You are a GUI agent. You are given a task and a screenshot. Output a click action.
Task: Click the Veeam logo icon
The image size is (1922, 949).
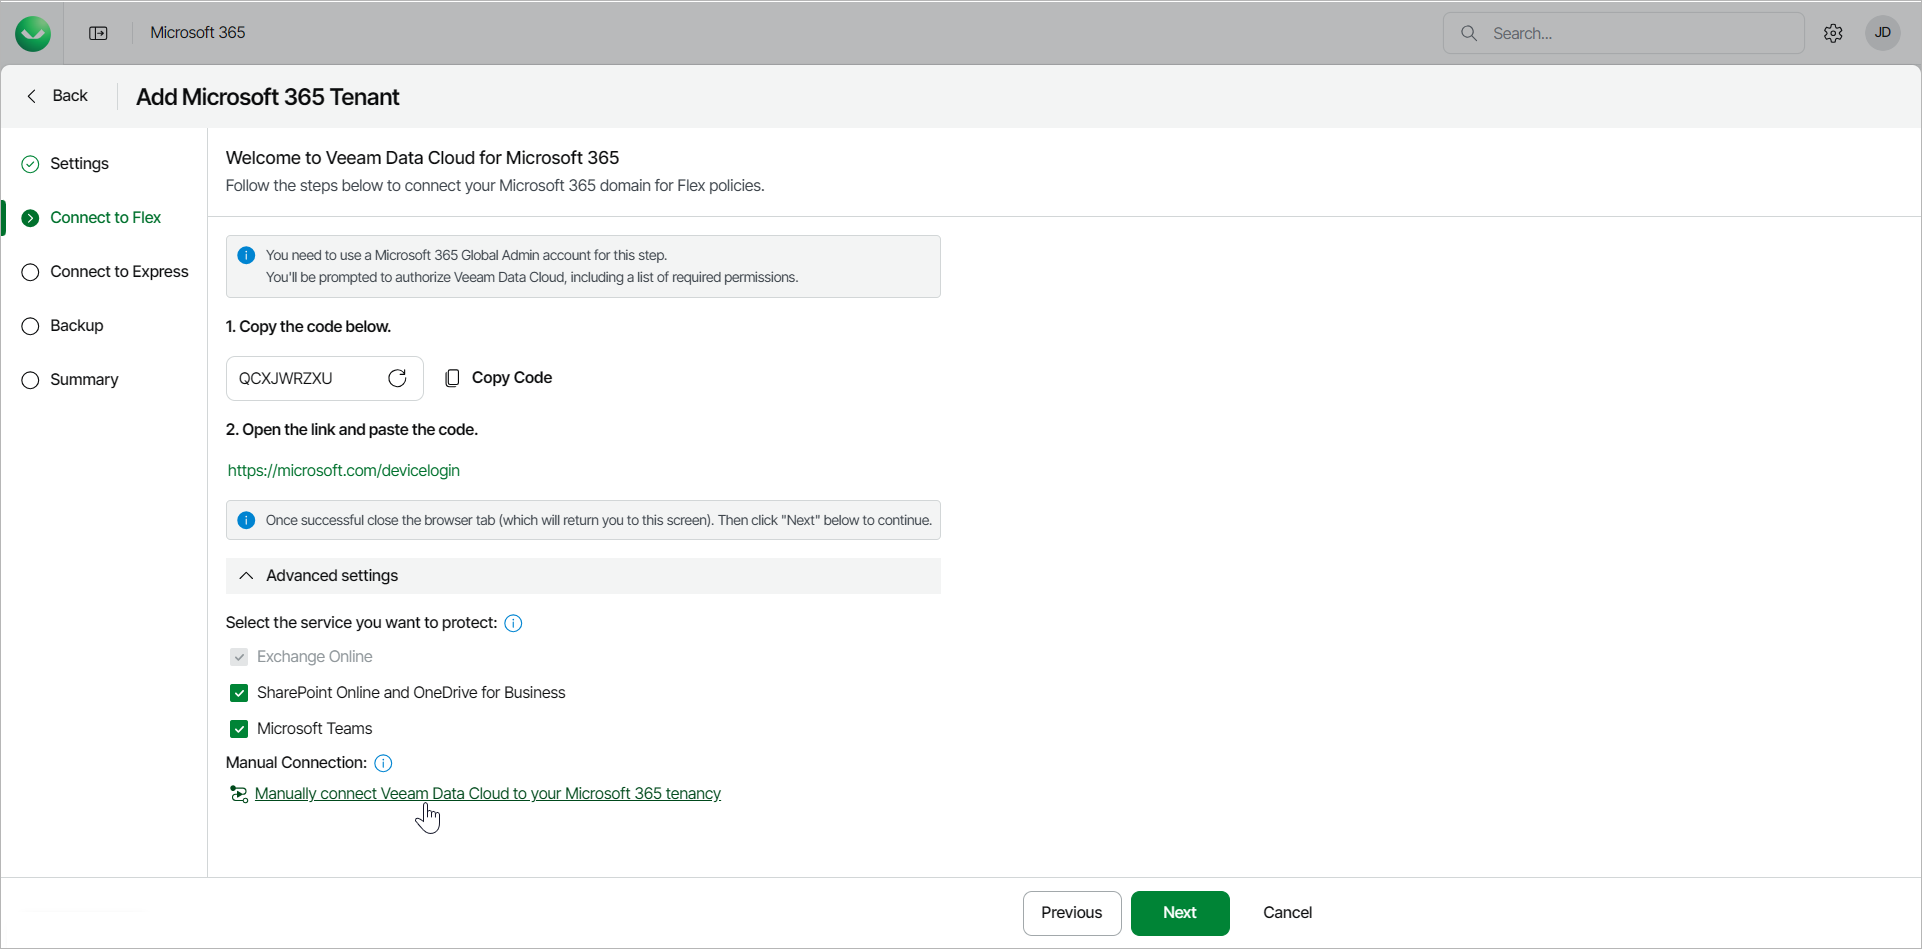33,33
